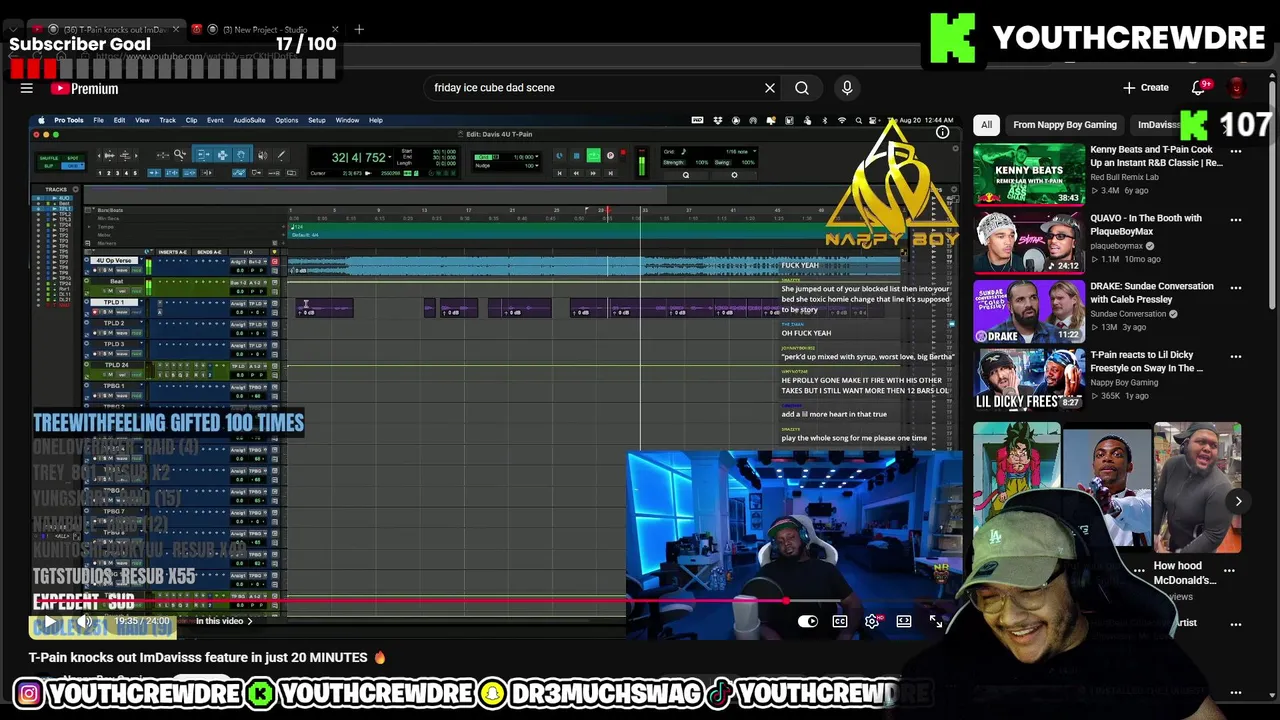Clear the YouTube search box with X

(x=770, y=88)
